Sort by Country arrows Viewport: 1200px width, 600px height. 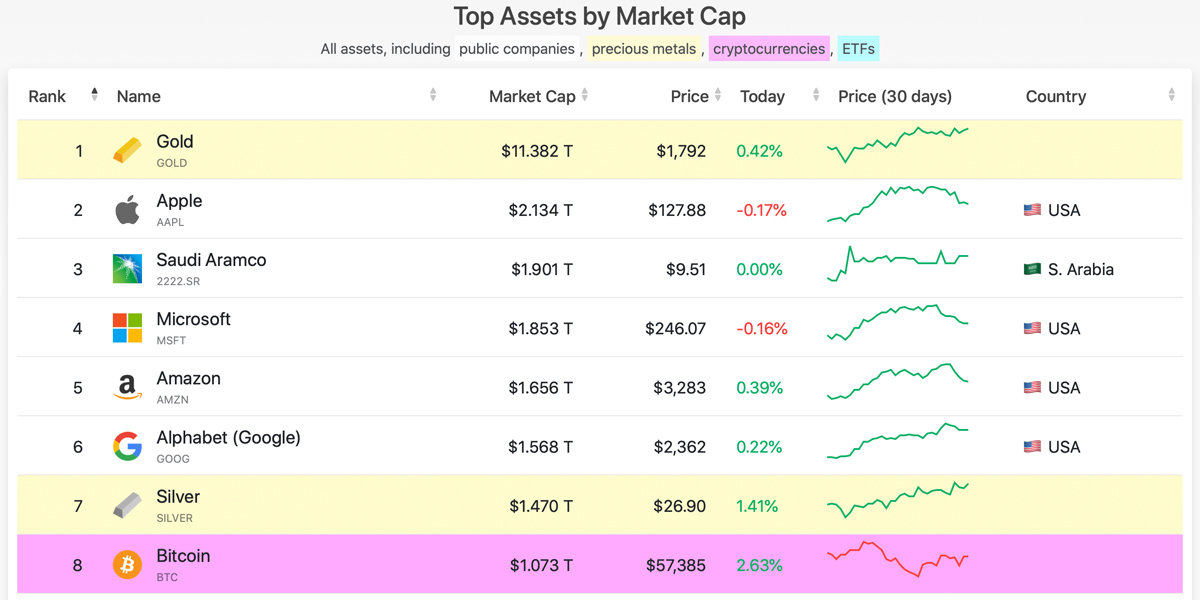click(x=1171, y=95)
